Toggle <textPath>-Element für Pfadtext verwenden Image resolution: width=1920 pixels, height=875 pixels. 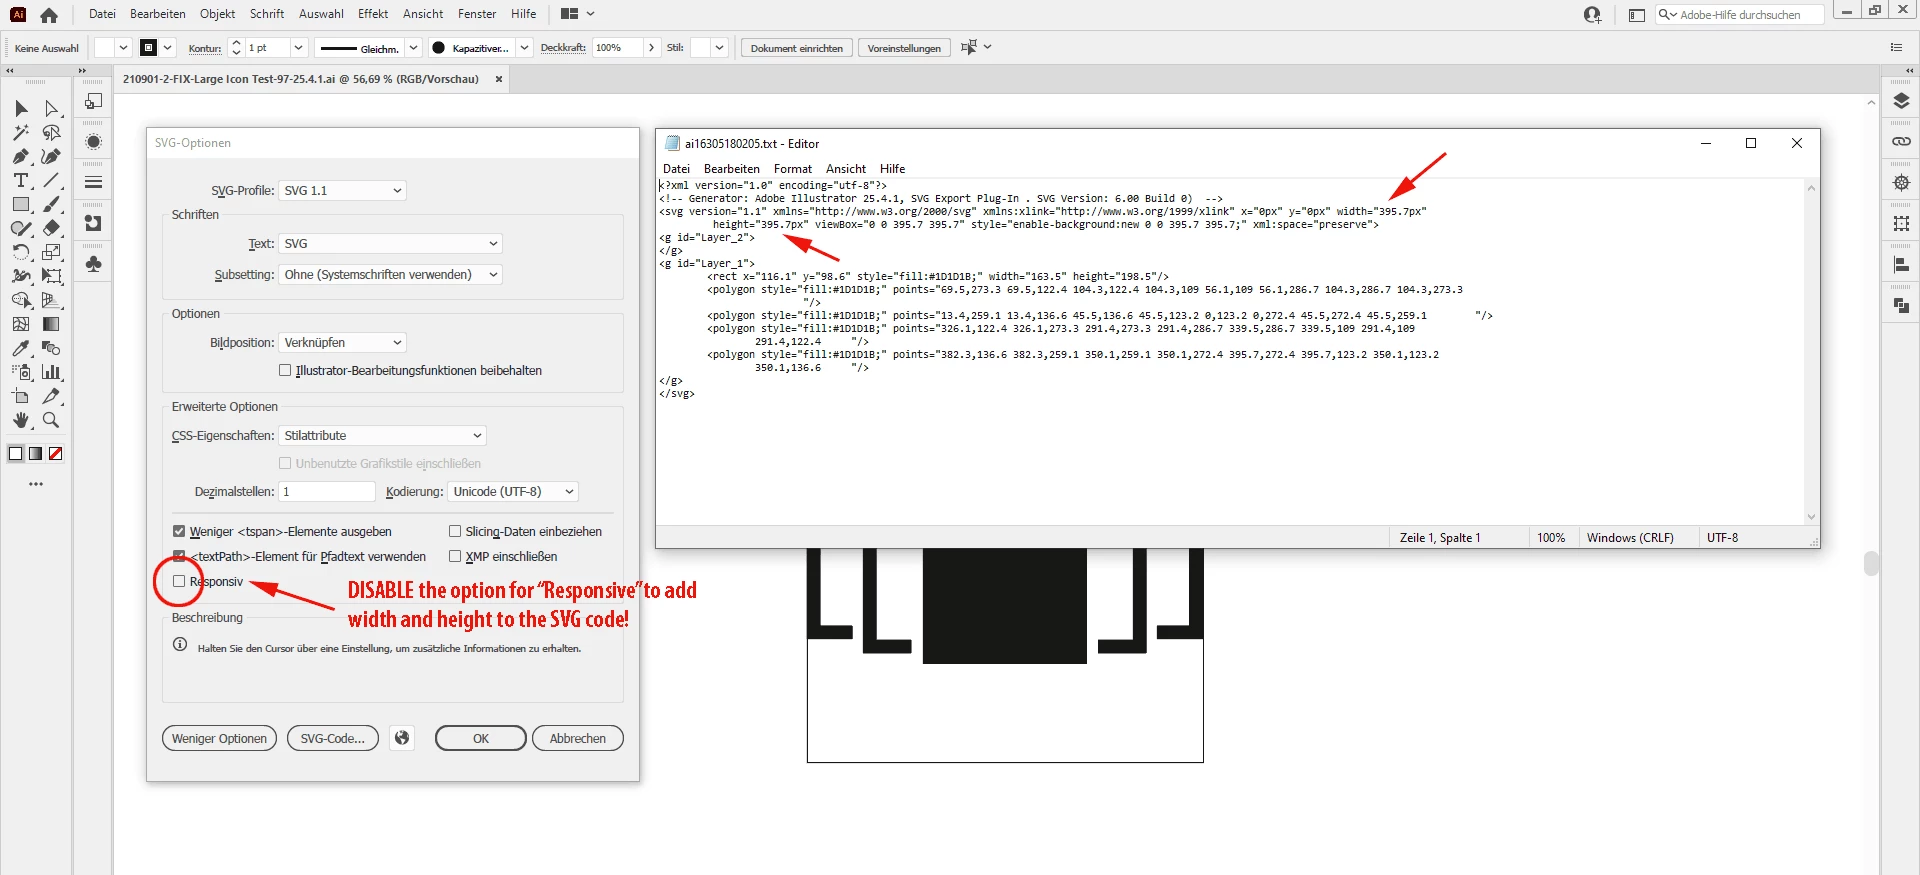(x=179, y=556)
